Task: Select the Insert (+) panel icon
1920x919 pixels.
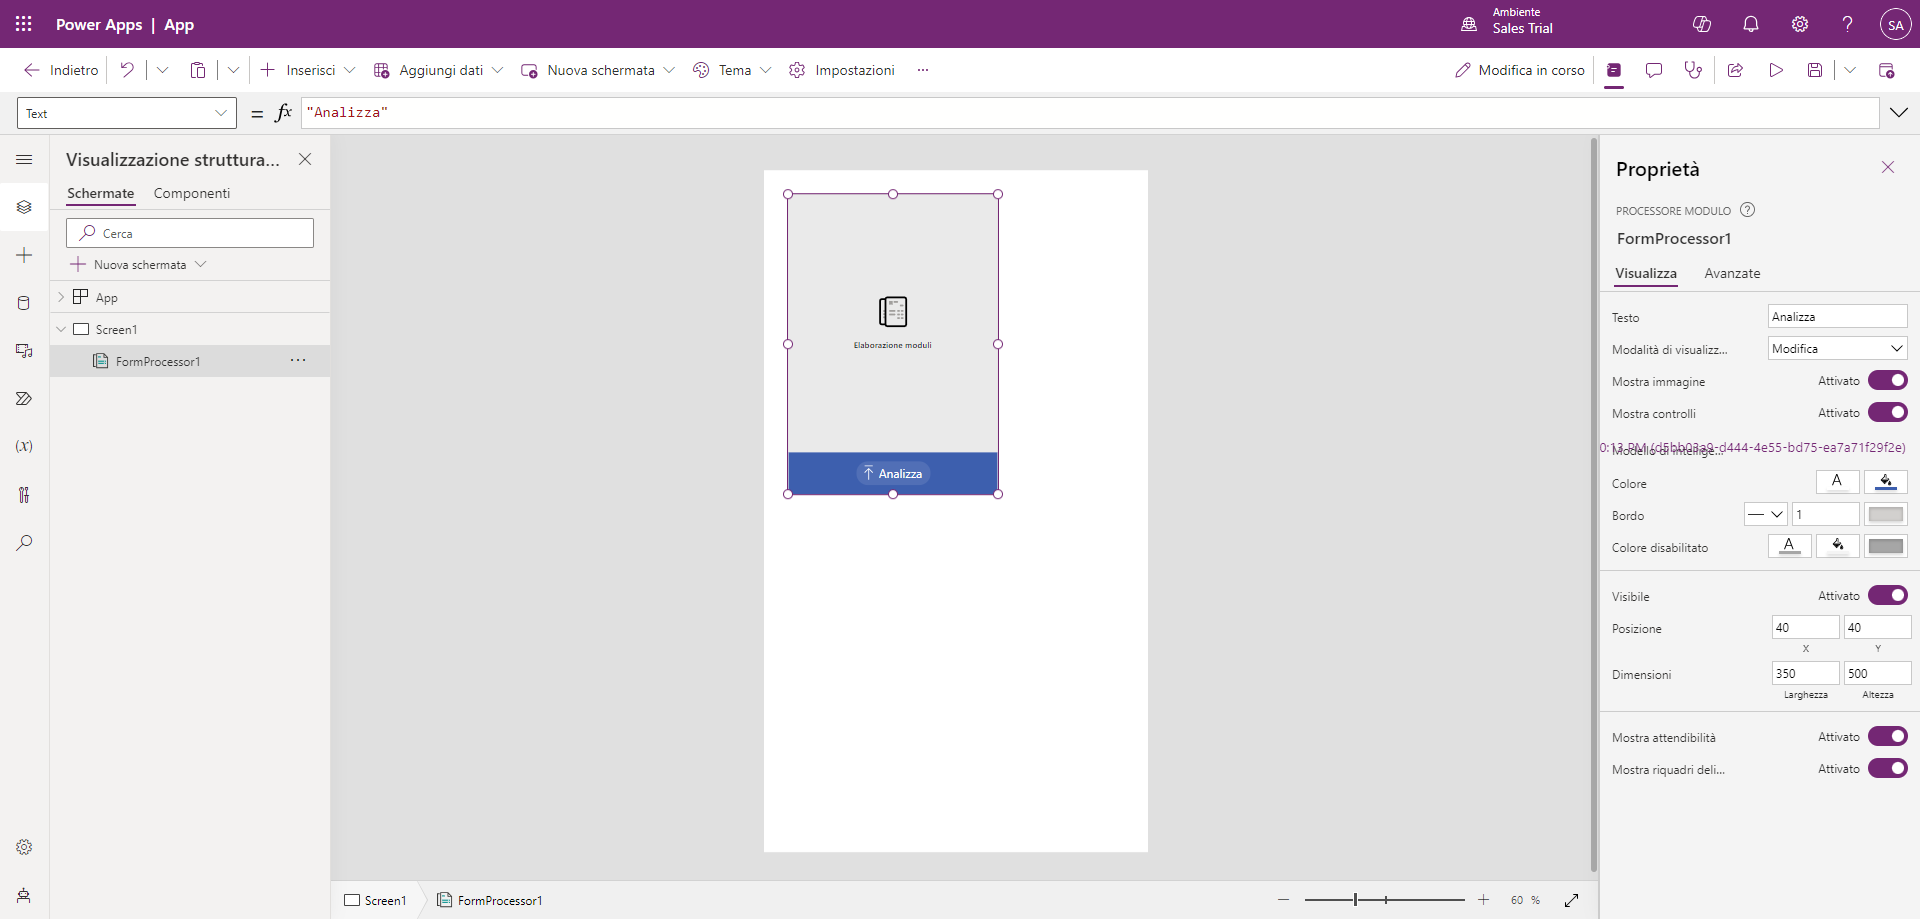Action: tap(24, 255)
